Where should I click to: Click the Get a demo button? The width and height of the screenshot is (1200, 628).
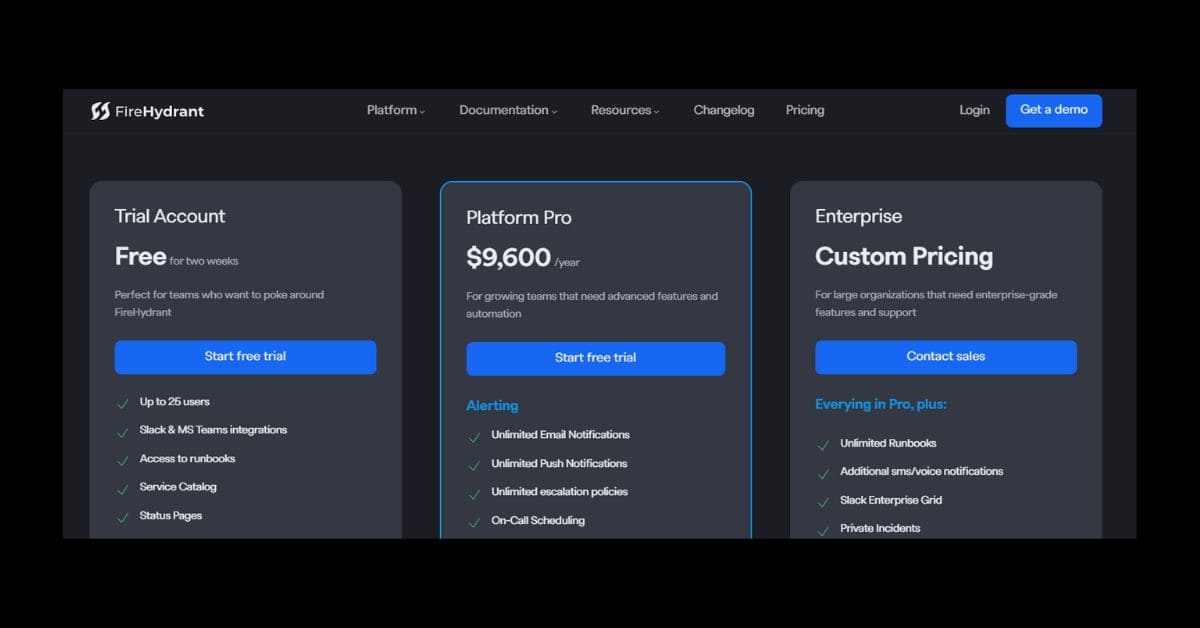1054,110
